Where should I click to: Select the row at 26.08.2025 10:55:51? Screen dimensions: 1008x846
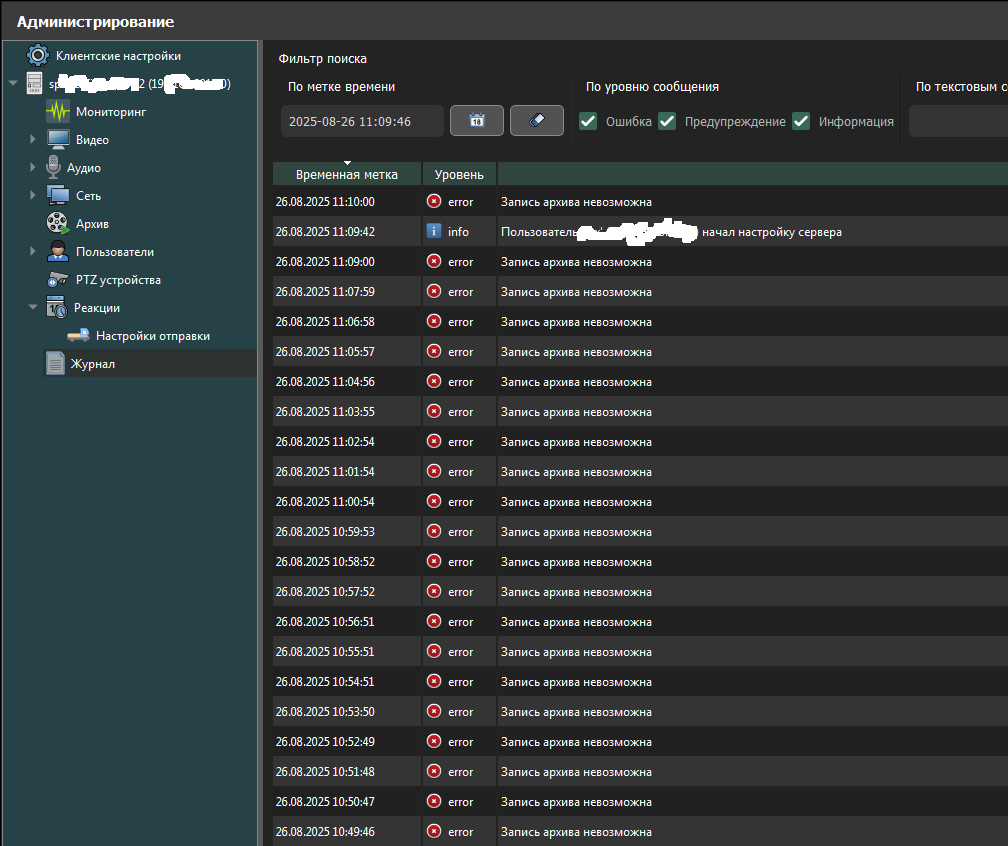point(640,651)
